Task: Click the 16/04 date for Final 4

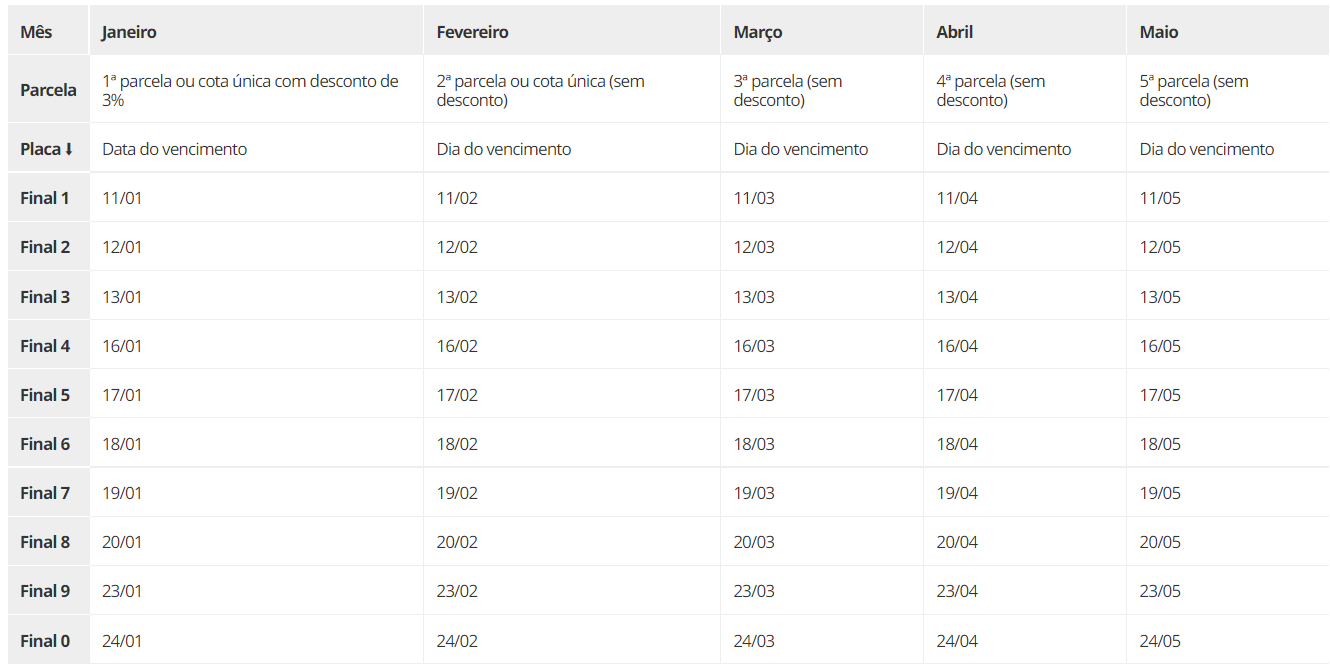Action: [957, 346]
